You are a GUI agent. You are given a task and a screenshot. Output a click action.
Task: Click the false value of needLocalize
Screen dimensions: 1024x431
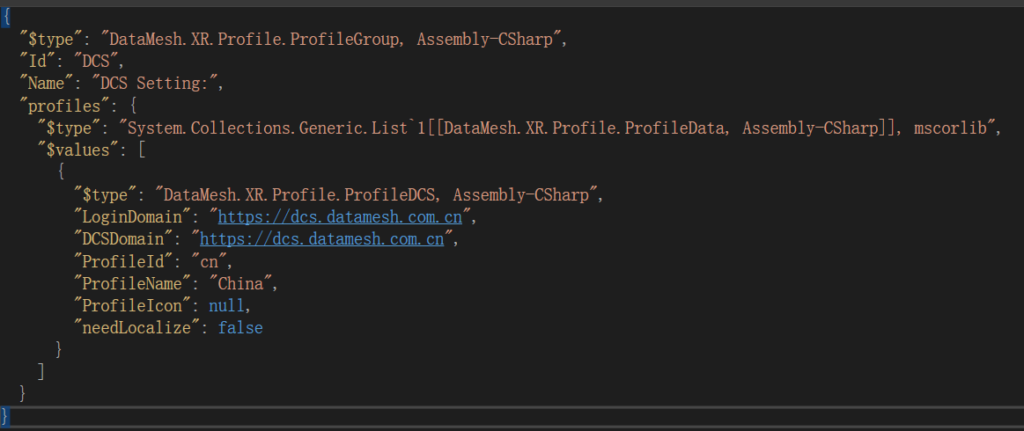coord(240,327)
